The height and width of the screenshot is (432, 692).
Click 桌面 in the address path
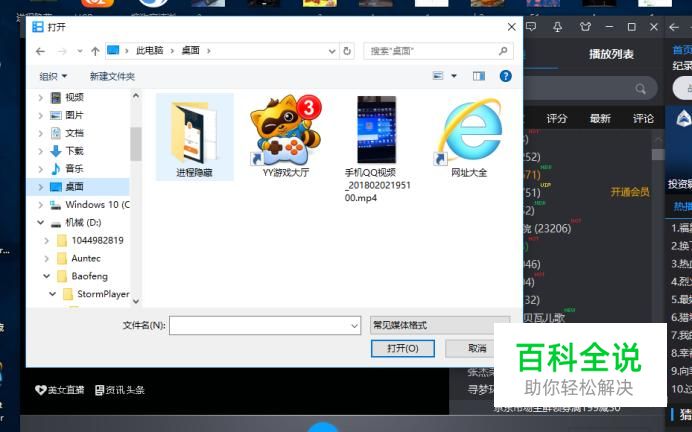point(191,51)
